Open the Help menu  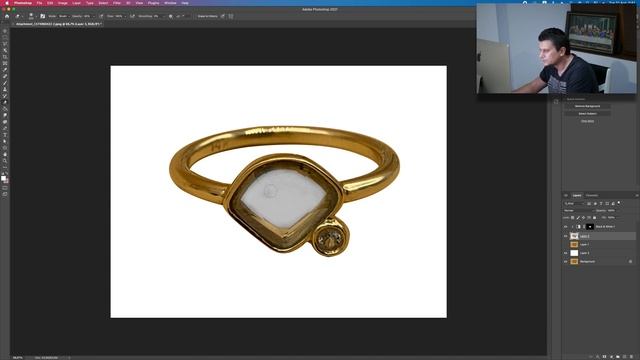point(185,3)
